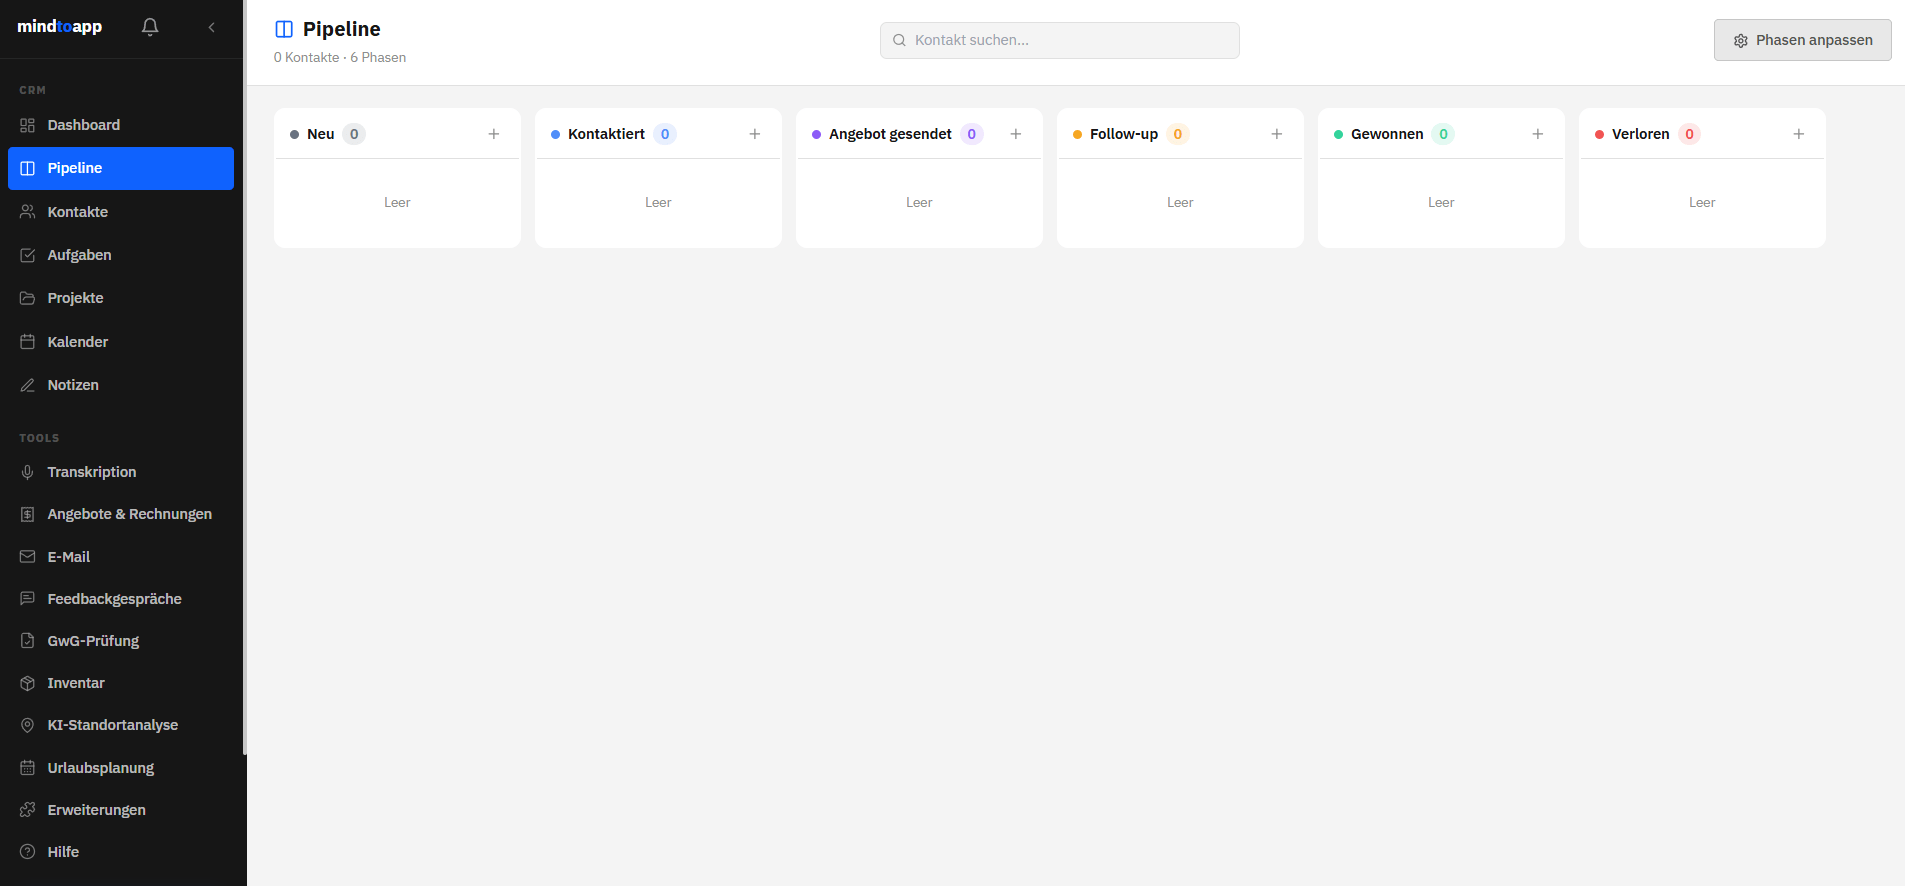Image resolution: width=1905 pixels, height=886 pixels.
Task: Open Angebote & Rechnungen
Action: 121,514
